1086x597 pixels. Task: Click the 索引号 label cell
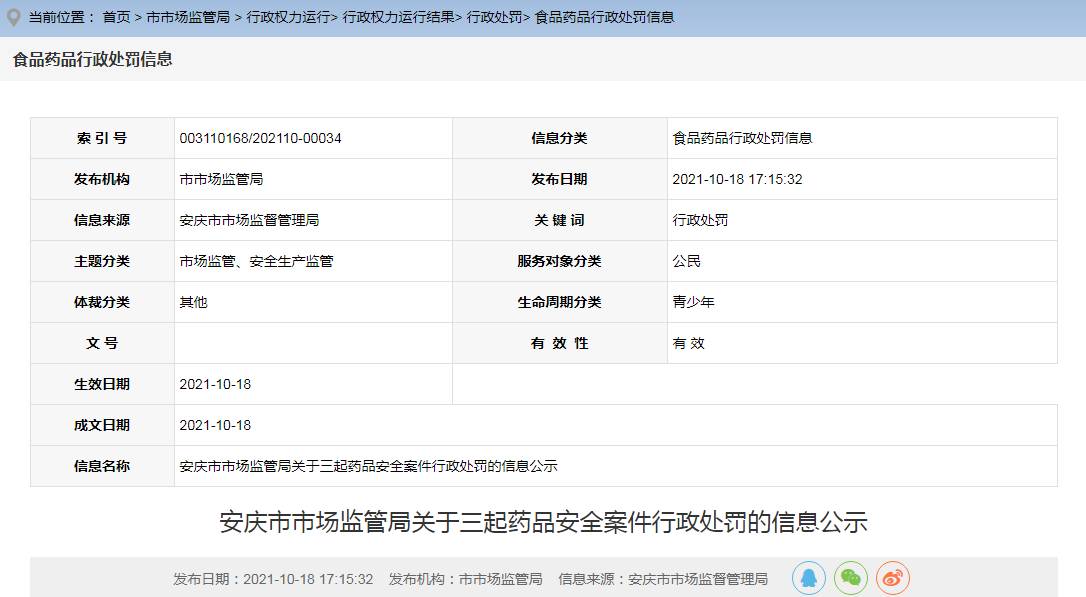[x=103, y=139]
